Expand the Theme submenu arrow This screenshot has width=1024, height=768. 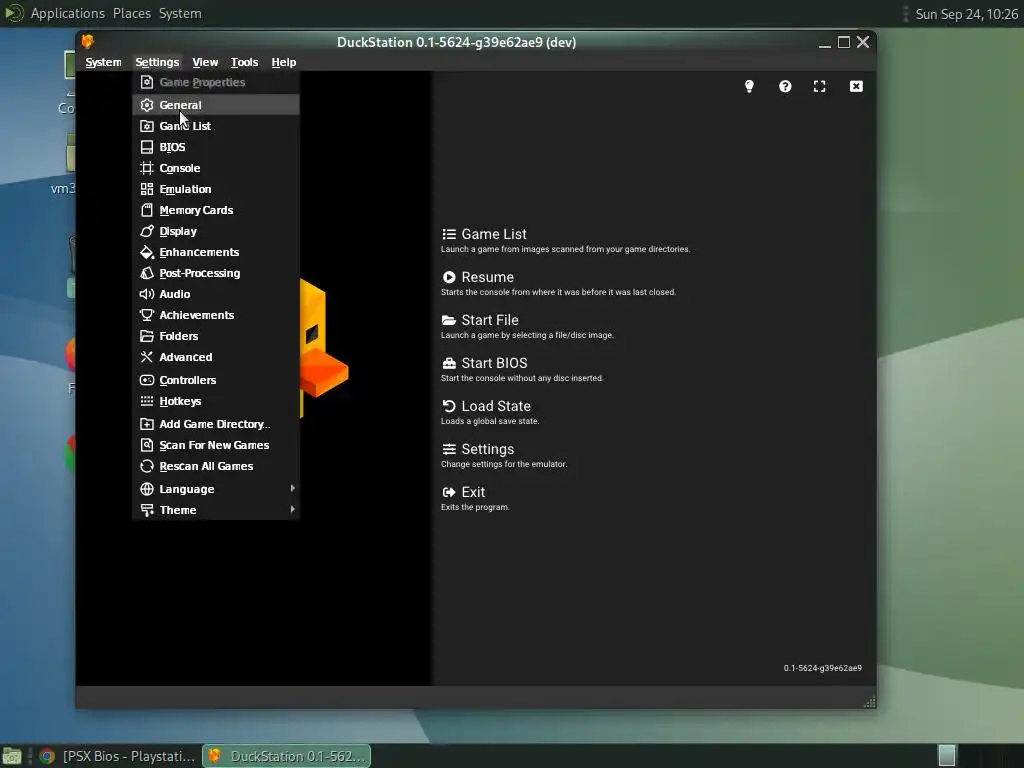coord(292,509)
